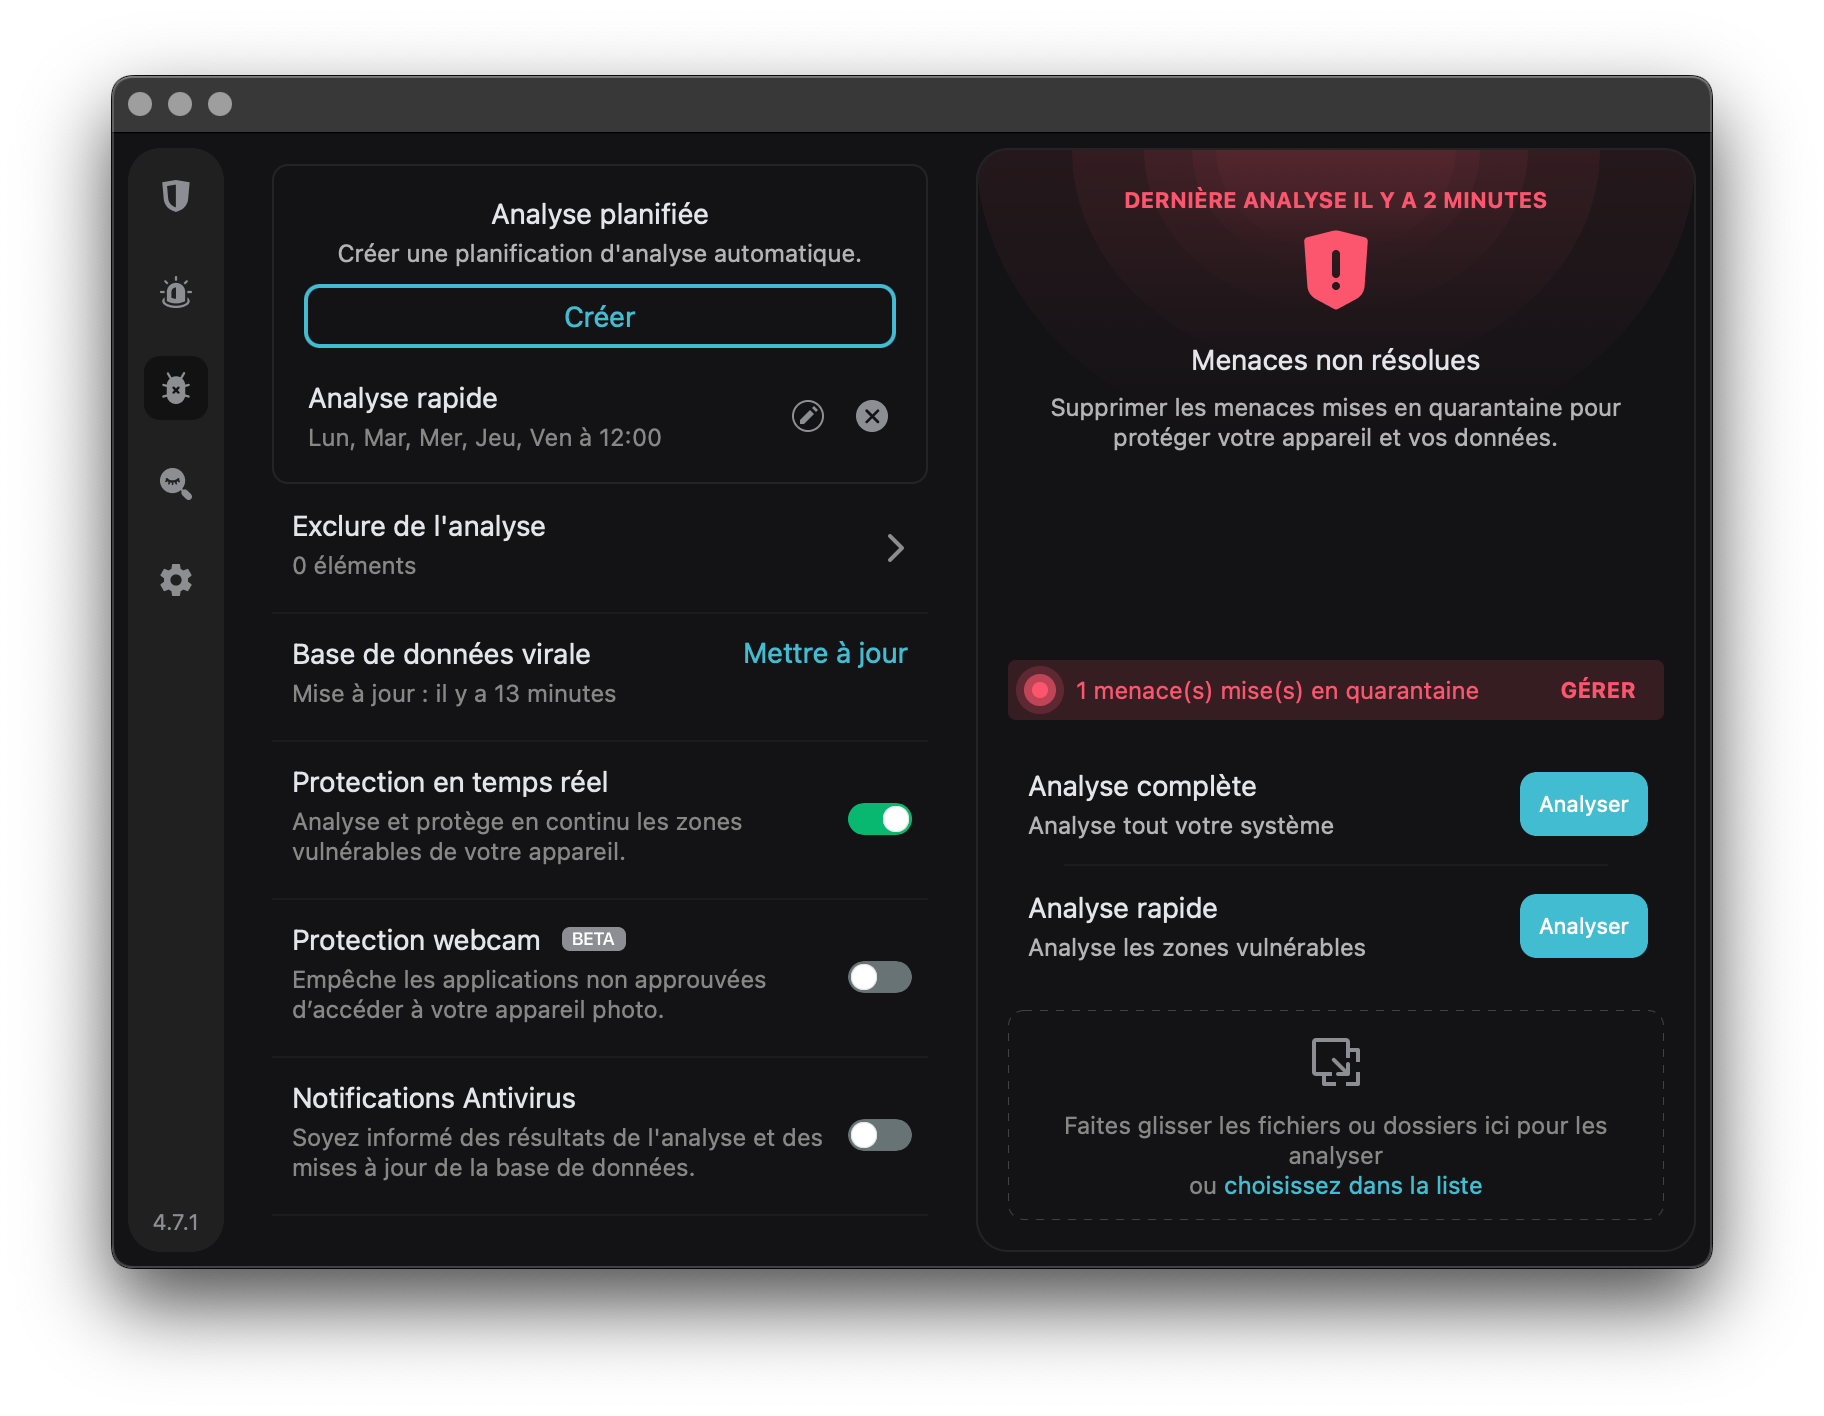Open settings gear in sidebar
Viewport: 1824px width, 1416px height.
coord(176,580)
